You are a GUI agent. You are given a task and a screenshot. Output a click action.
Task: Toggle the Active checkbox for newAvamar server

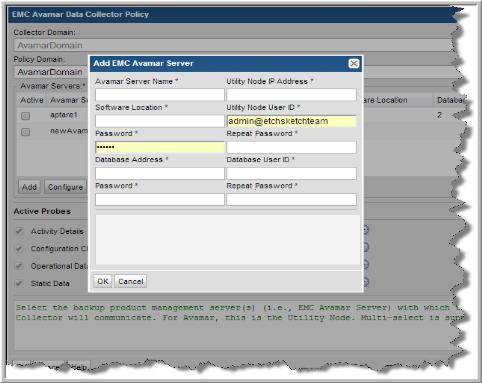click(x=25, y=132)
